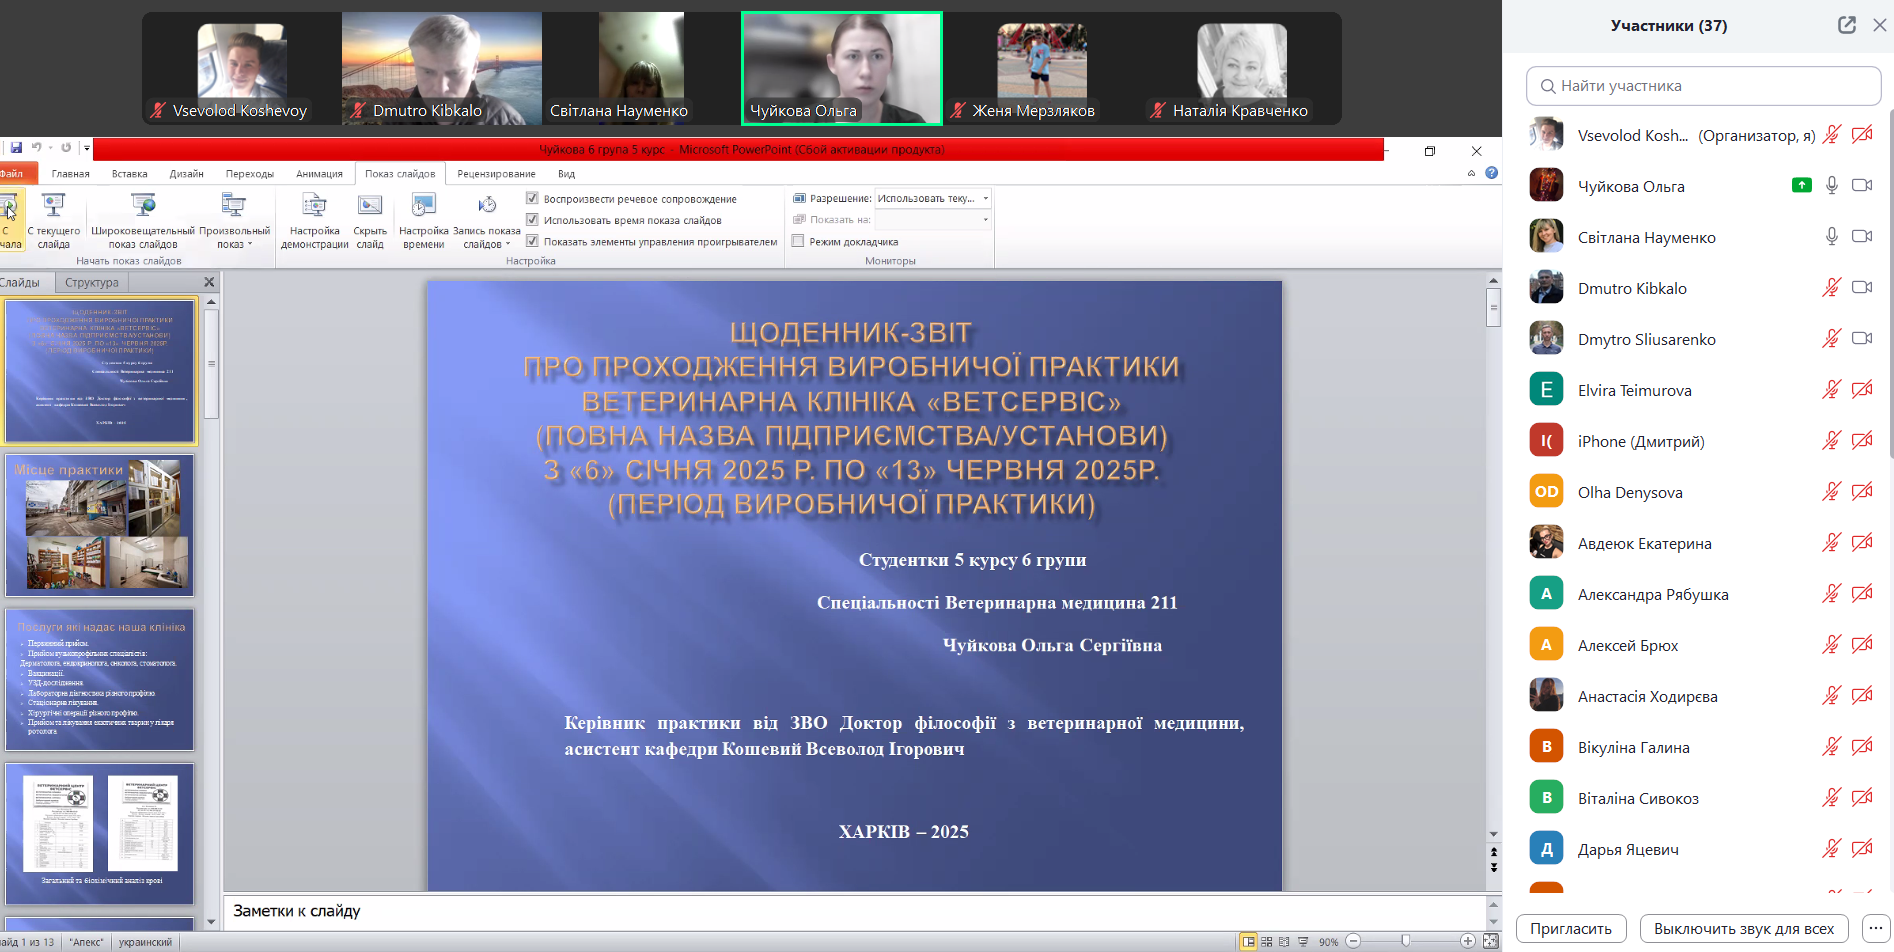Open Главная ribbon tab
This screenshot has width=1894, height=952.
[x=70, y=173]
